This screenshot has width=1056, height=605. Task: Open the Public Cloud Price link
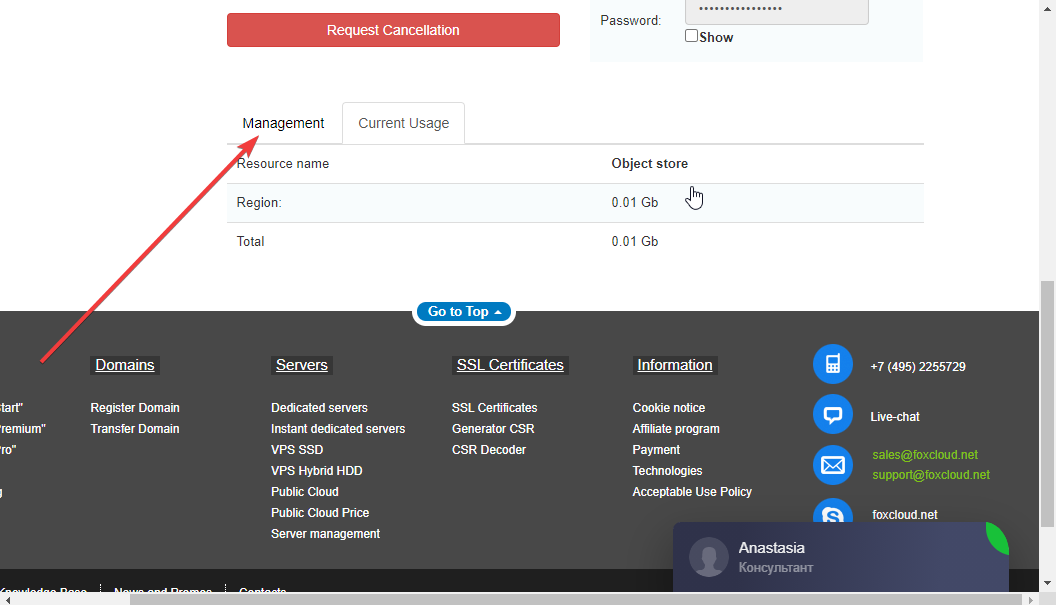(x=320, y=513)
